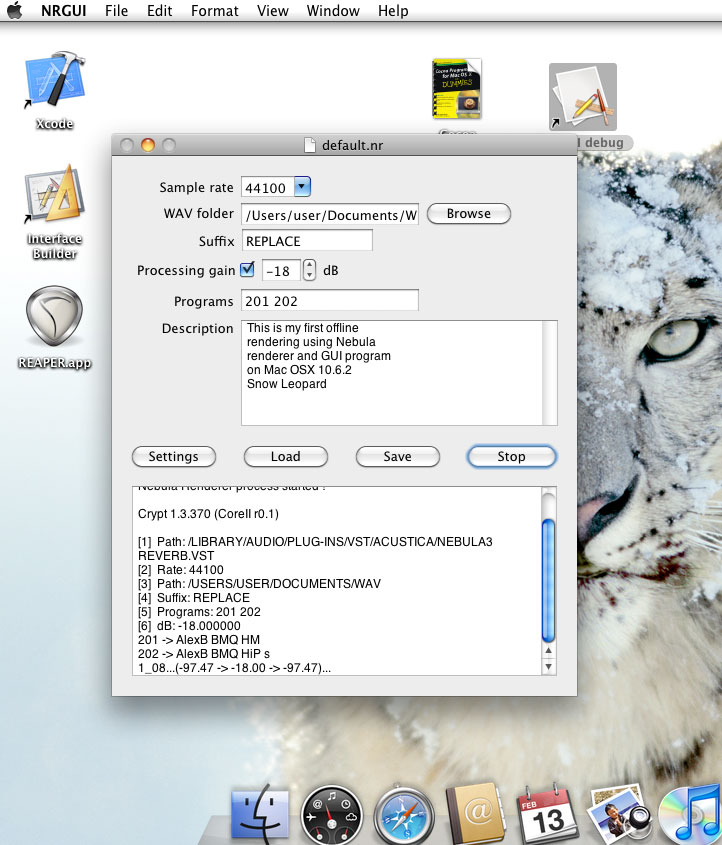
Task: Click into the Programs text field
Action: pyautogui.click(x=329, y=301)
